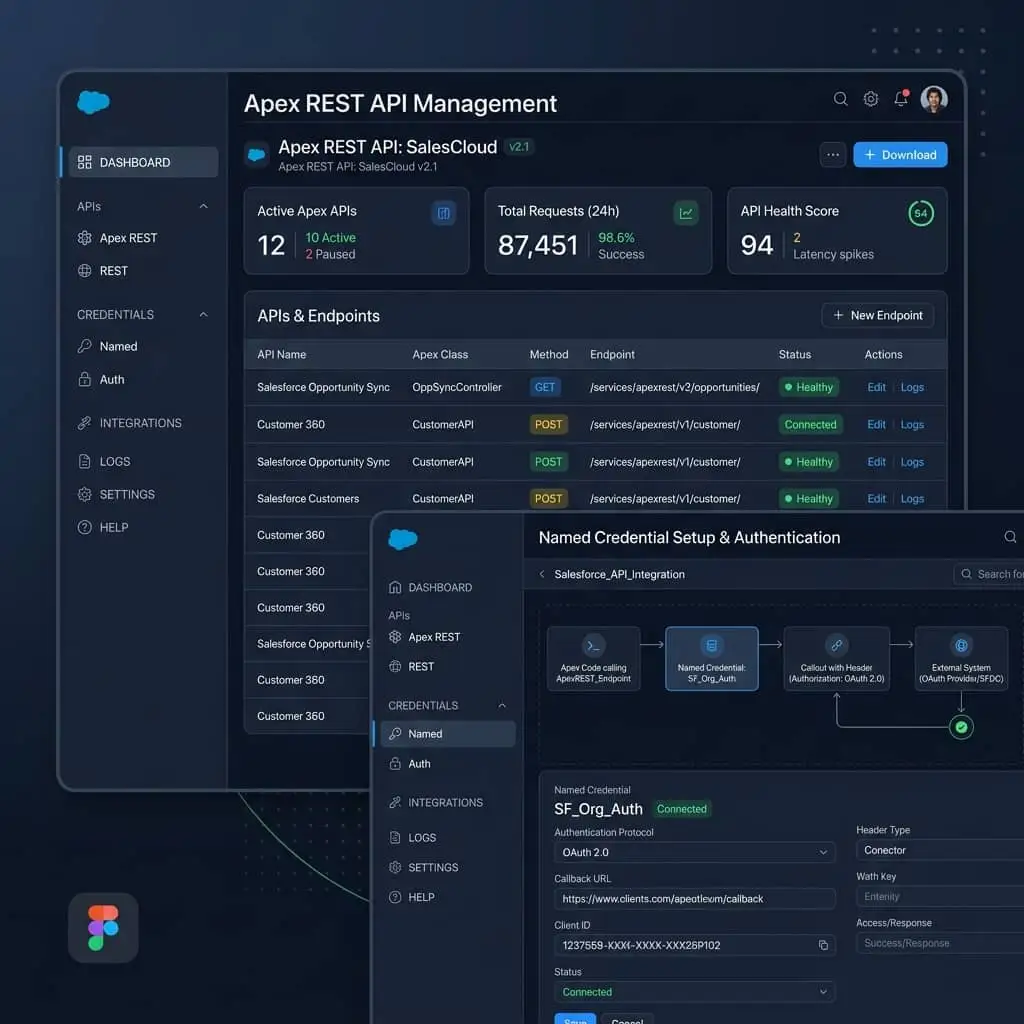Select the Named Credential SF_Org_Auth flow node
The image size is (1024, 1024).
(x=712, y=658)
